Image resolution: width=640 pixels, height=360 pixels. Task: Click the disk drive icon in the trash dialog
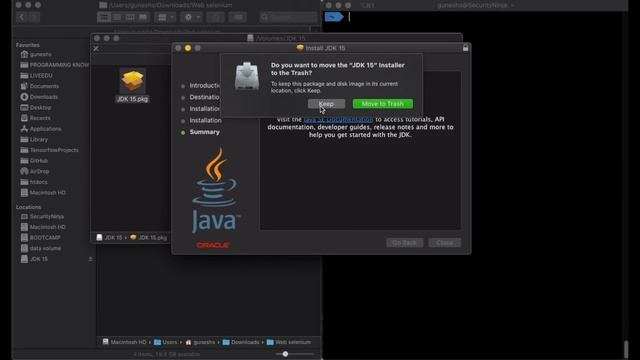(x=247, y=76)
